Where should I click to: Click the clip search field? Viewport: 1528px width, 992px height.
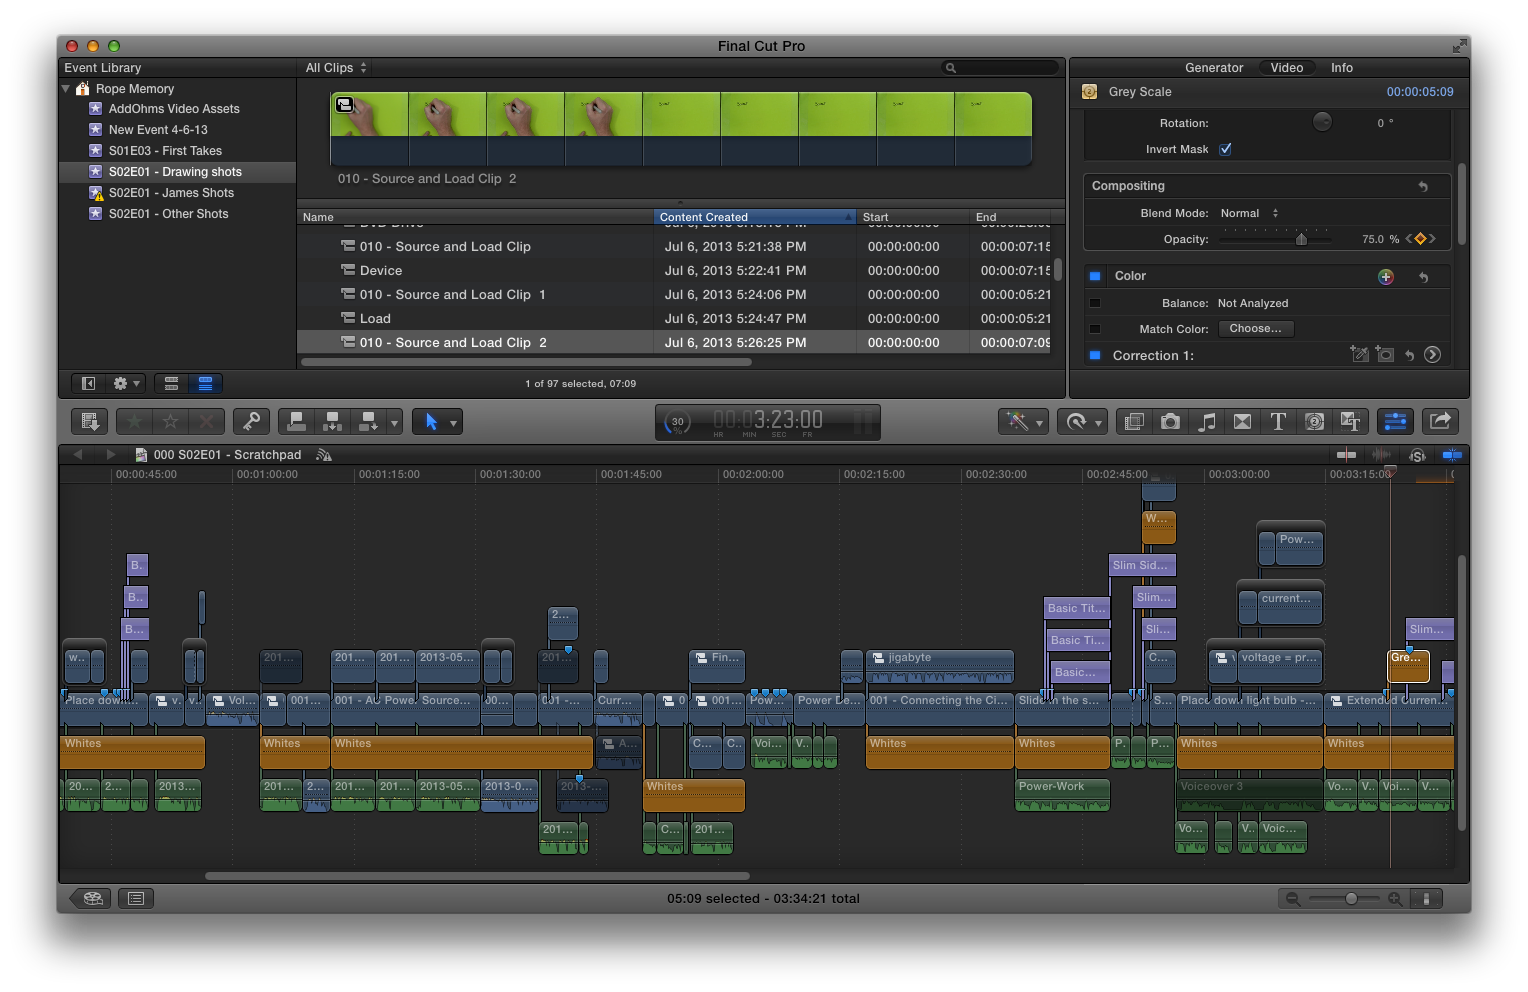(1000, 68)
